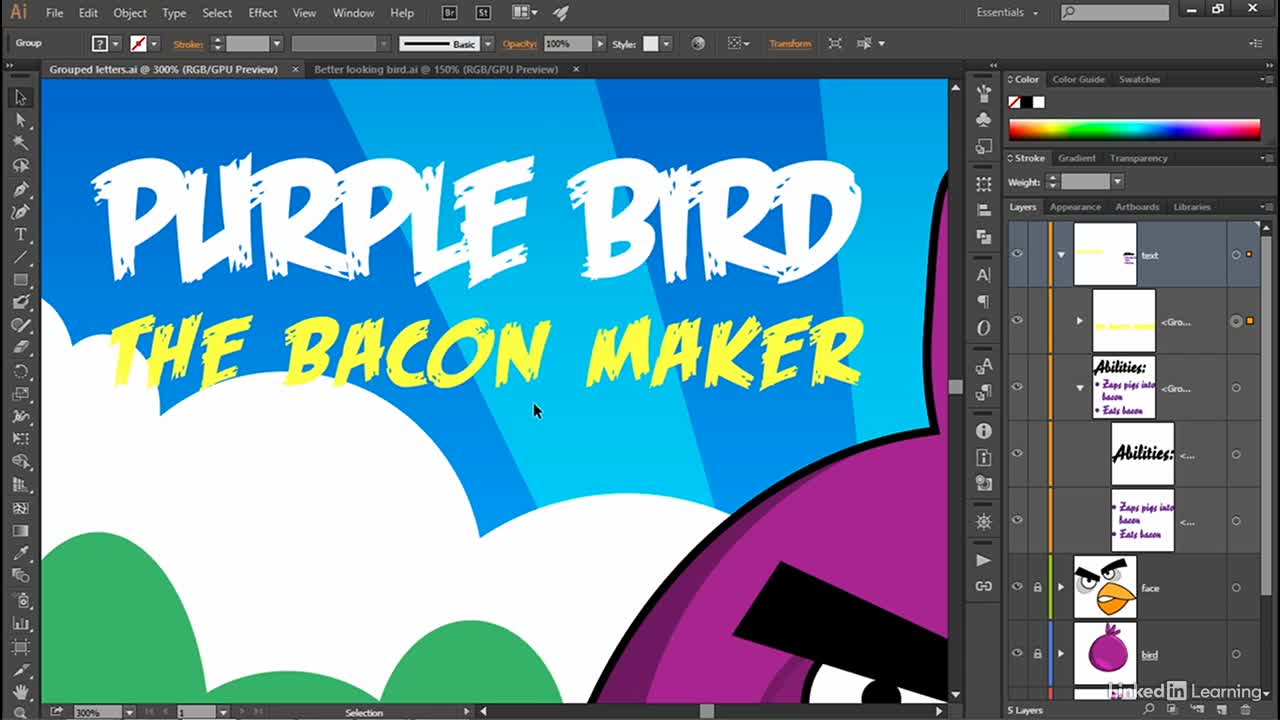Select the Artboard tool
This screenshot has height=720, width=1280.
click(x=21, y=645)
